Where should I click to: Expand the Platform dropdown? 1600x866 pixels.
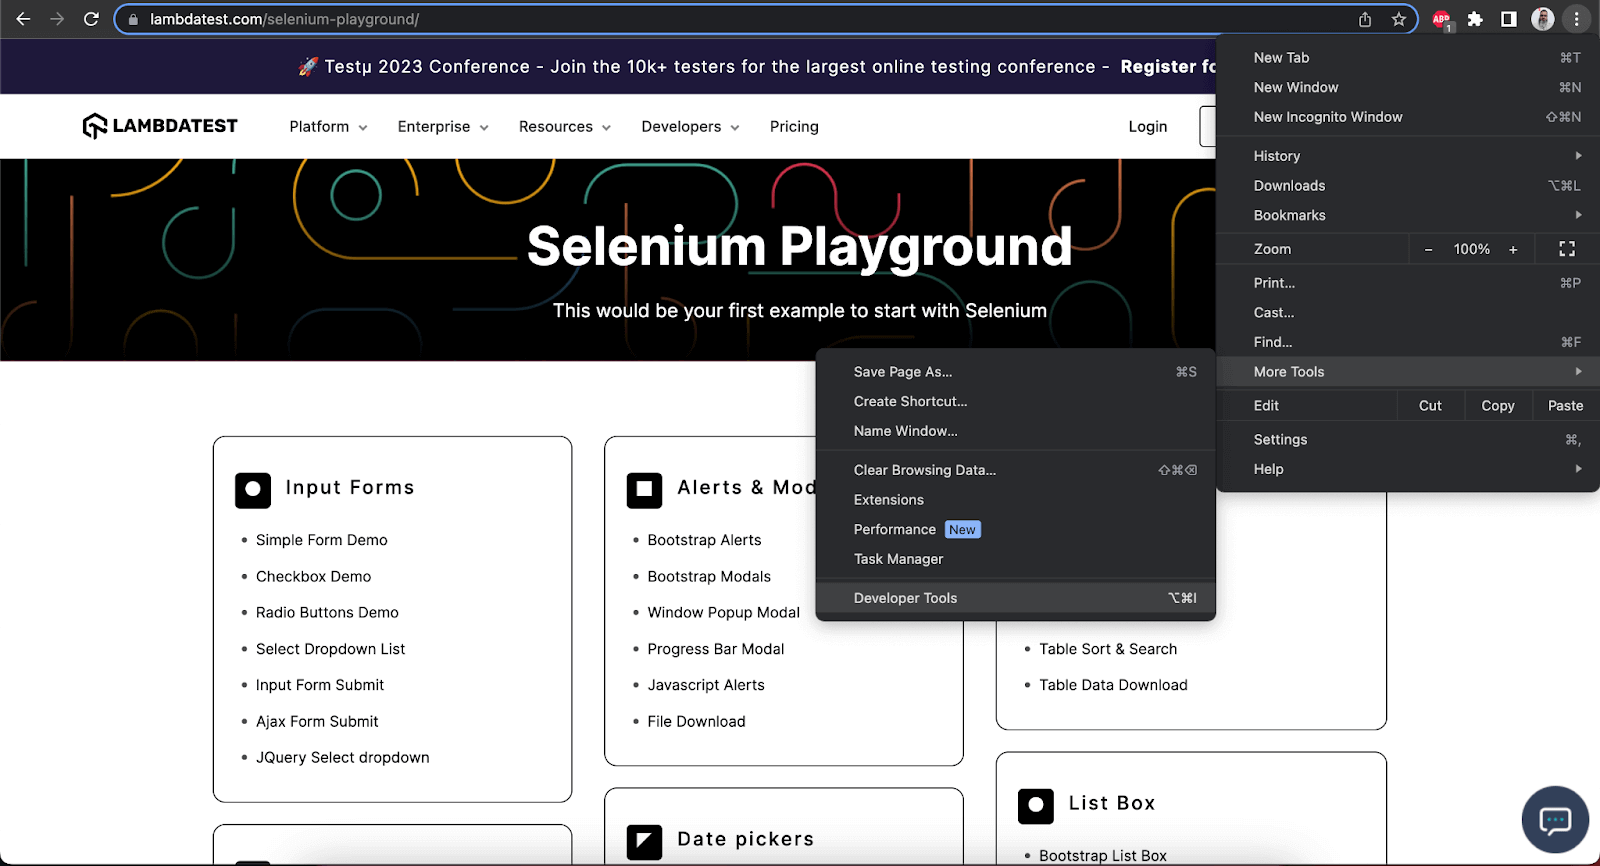329,127
